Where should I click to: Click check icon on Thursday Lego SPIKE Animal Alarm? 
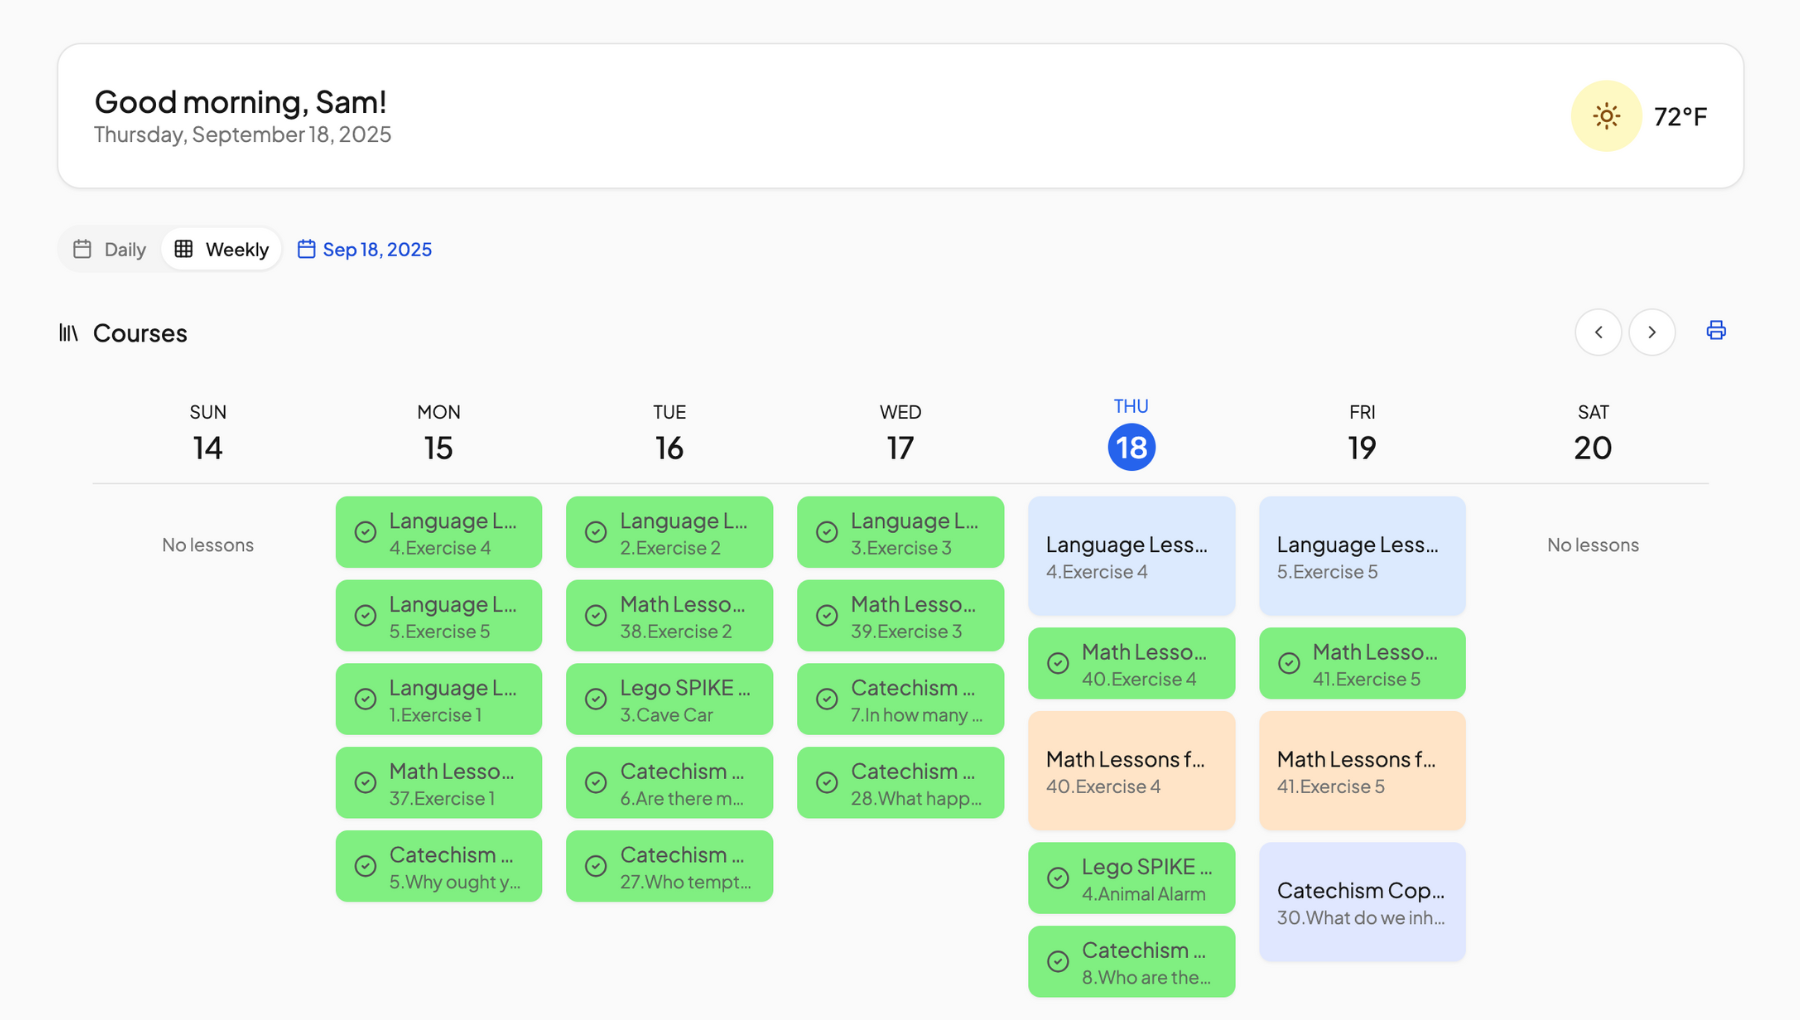[1058, 878]
